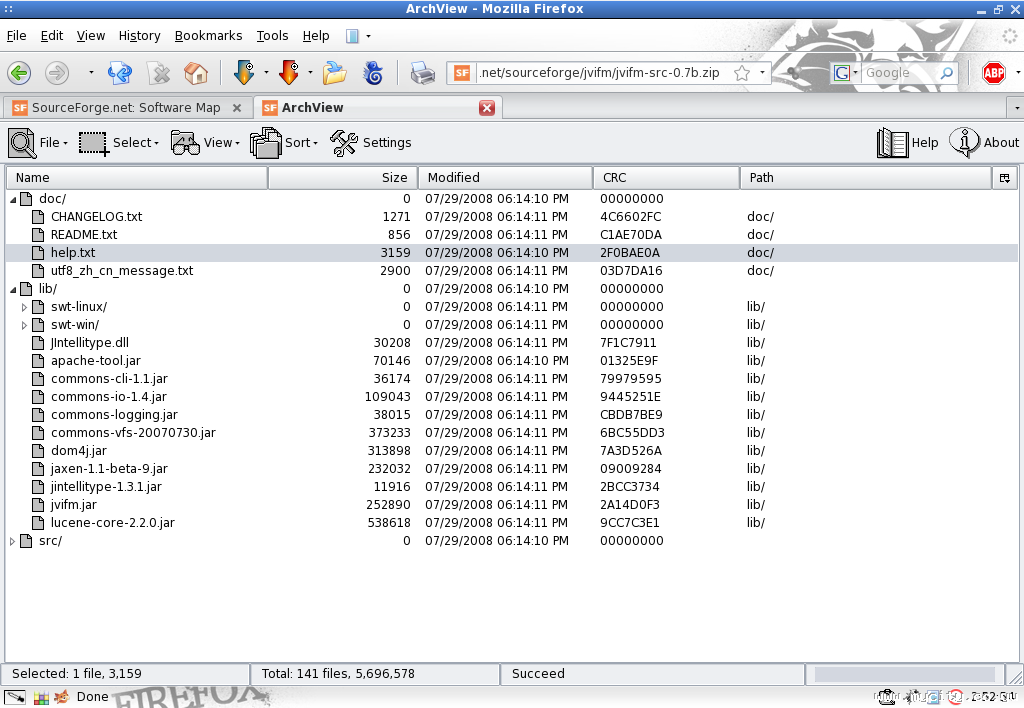Click the blue swirl toolbar icon
The height and width of the screenshot is (708, 1024).
tap(374, 72)
